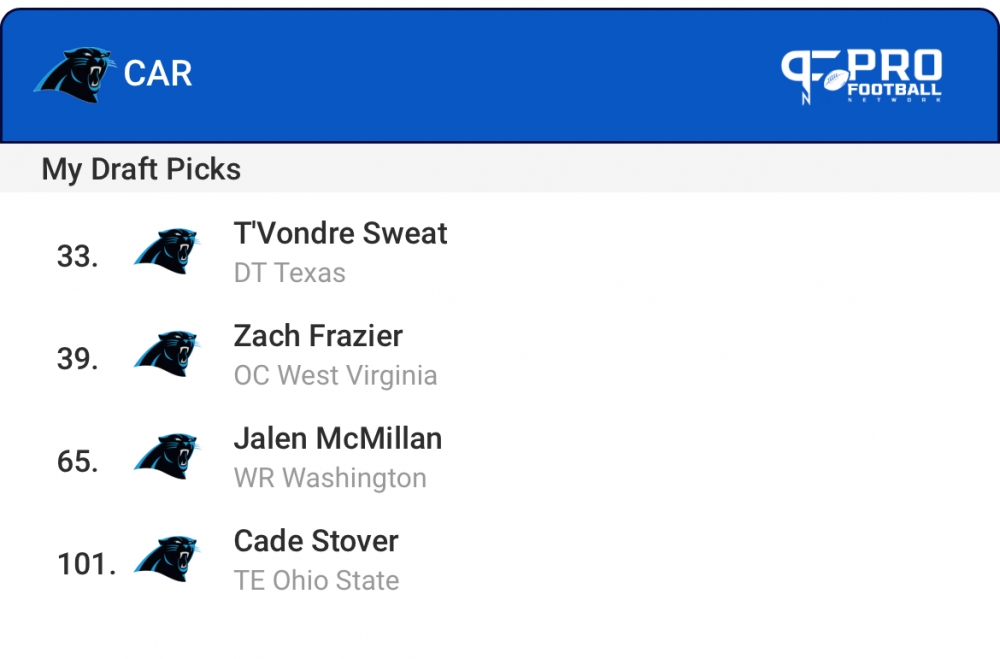Open Zach Frazier player name
This screenshot has height=659, width=1000.
click(x=318, y=336)
